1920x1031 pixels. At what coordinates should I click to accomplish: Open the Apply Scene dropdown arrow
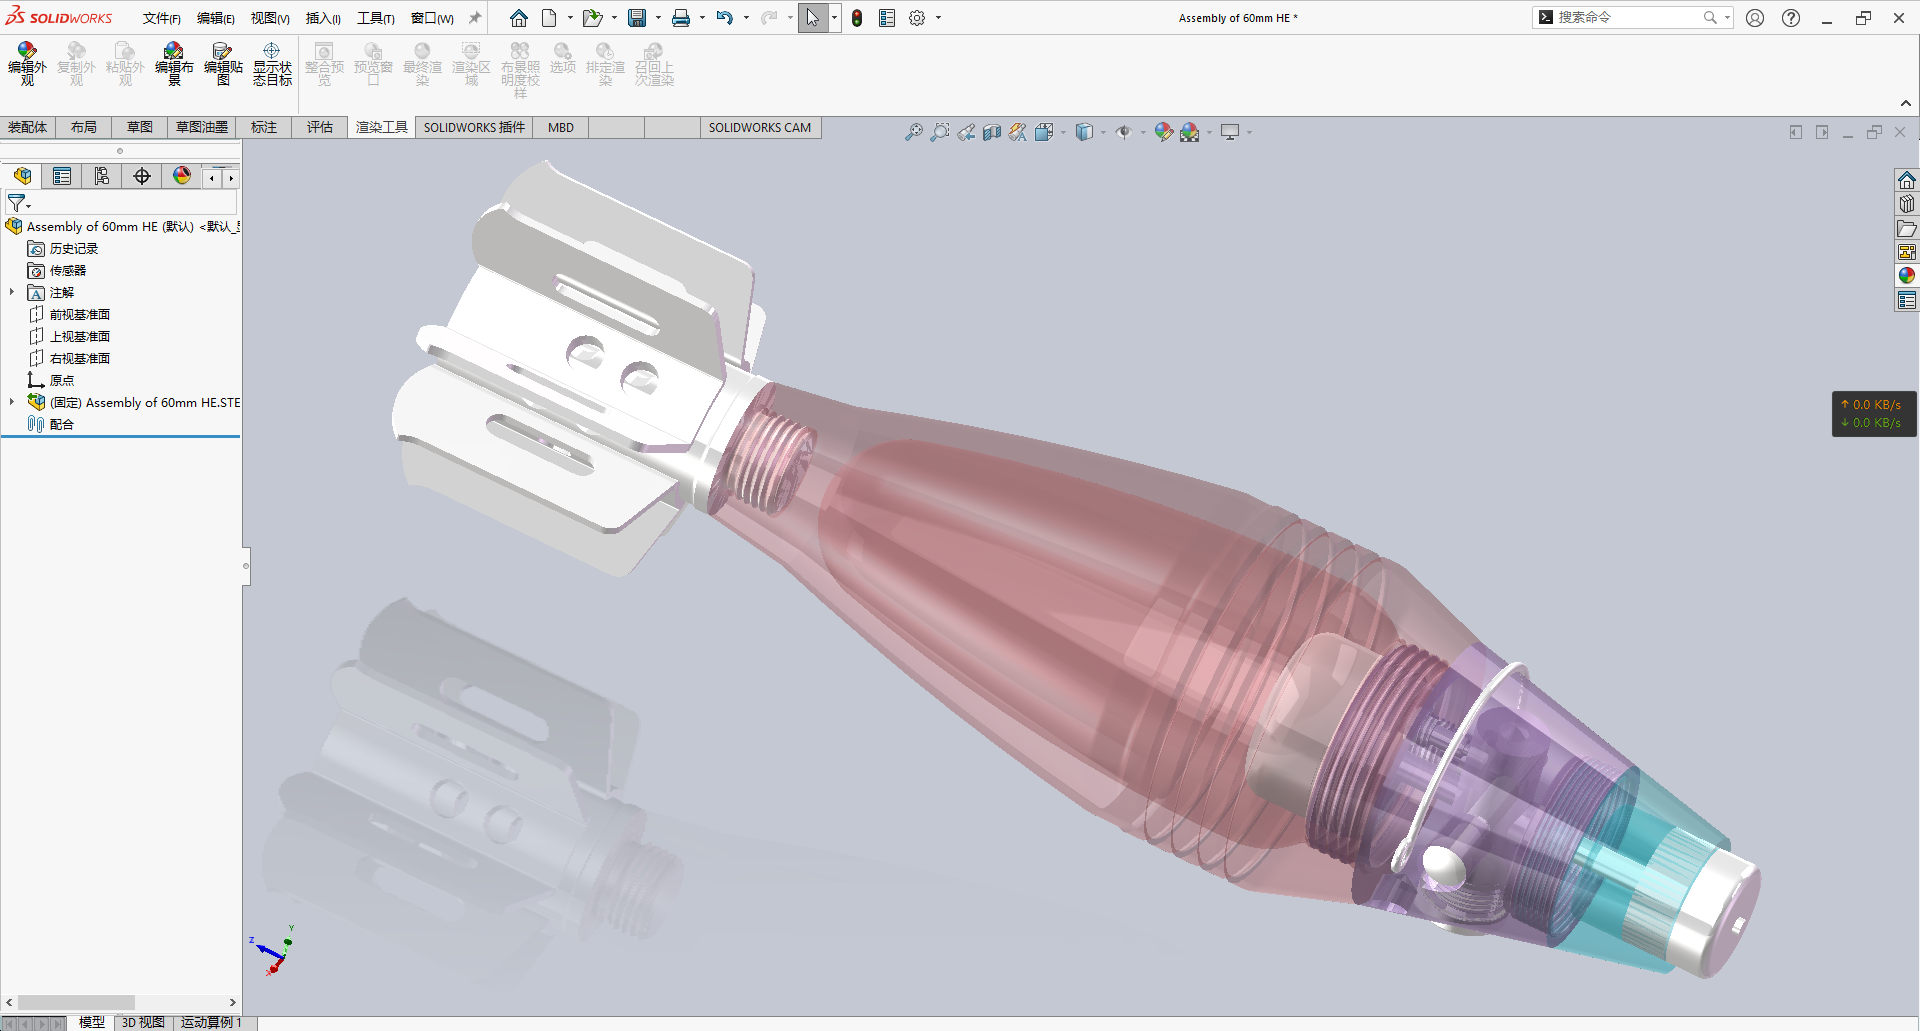pos(1209,132)
